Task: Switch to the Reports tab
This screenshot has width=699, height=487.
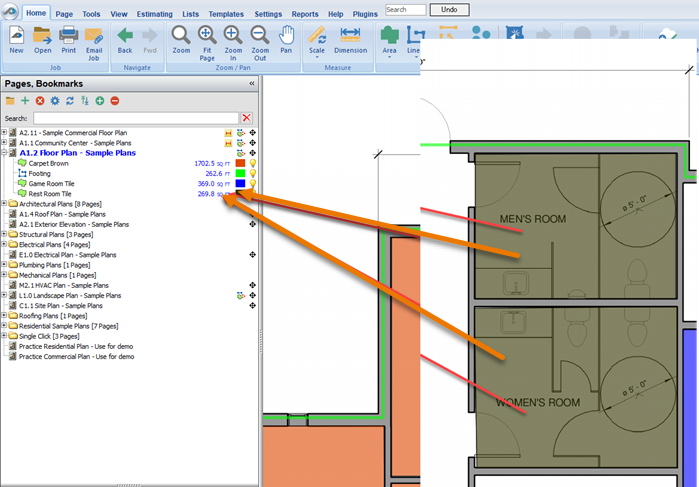Action: coord(305,15)
